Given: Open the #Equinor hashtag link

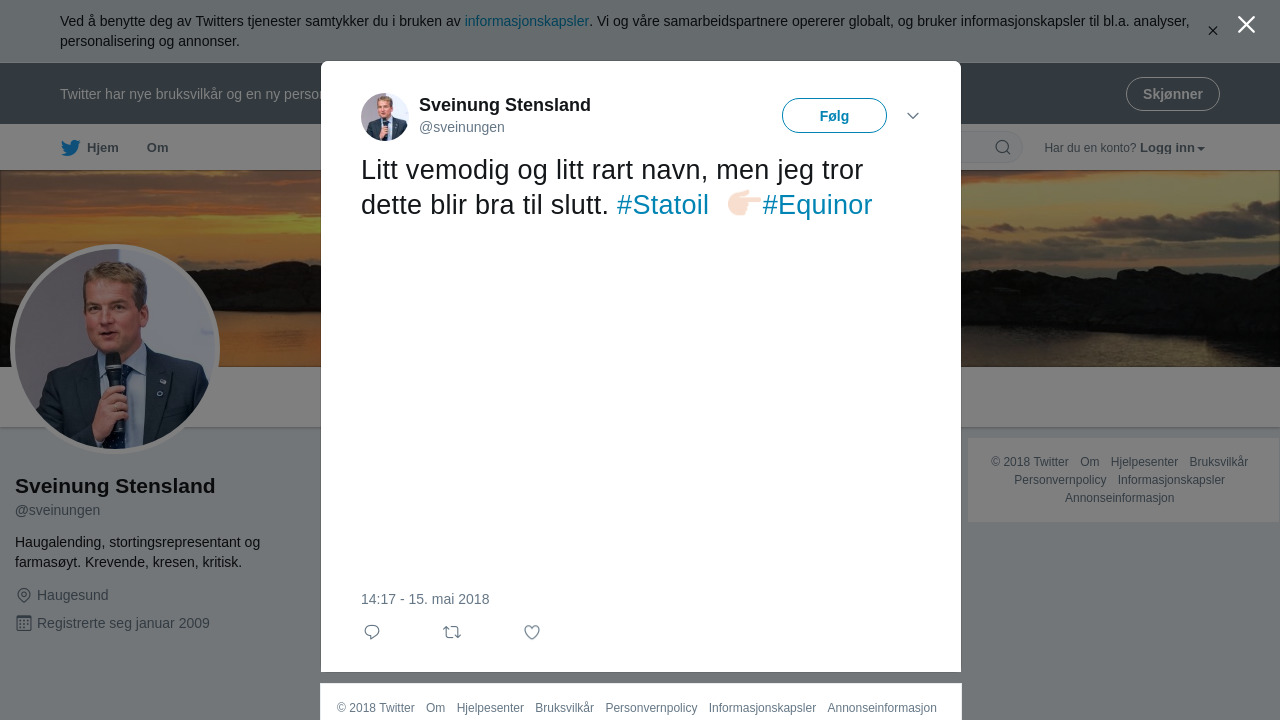Looking at the screenshot, I should [x=817, y=205].
